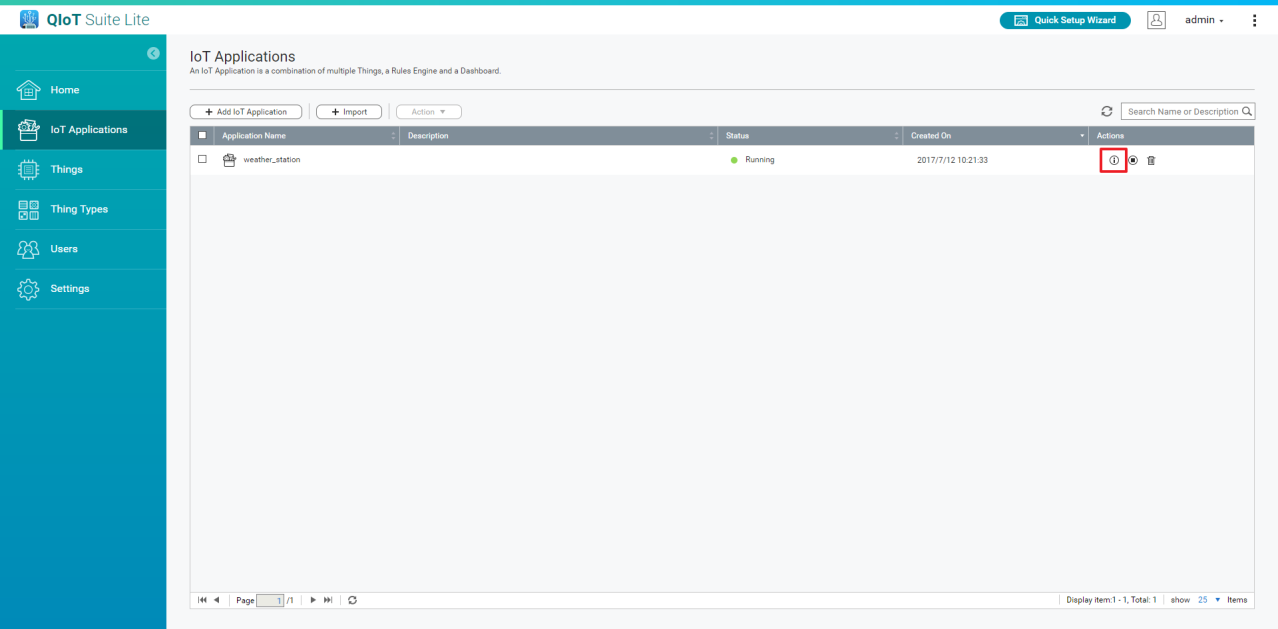Screen dimensions: 1278x629
Task: Stop the weather_station application
Action: (x=1133, y=160)
